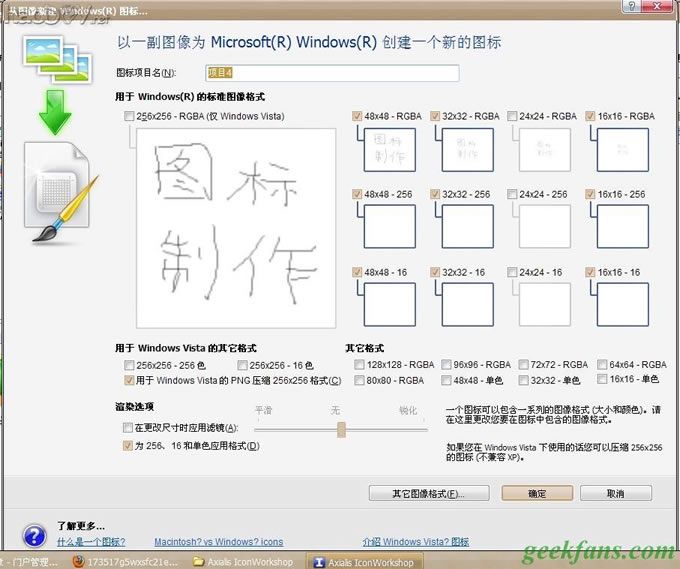Enable the 128x128 - RGBA checkbox

tap(360, 365)
